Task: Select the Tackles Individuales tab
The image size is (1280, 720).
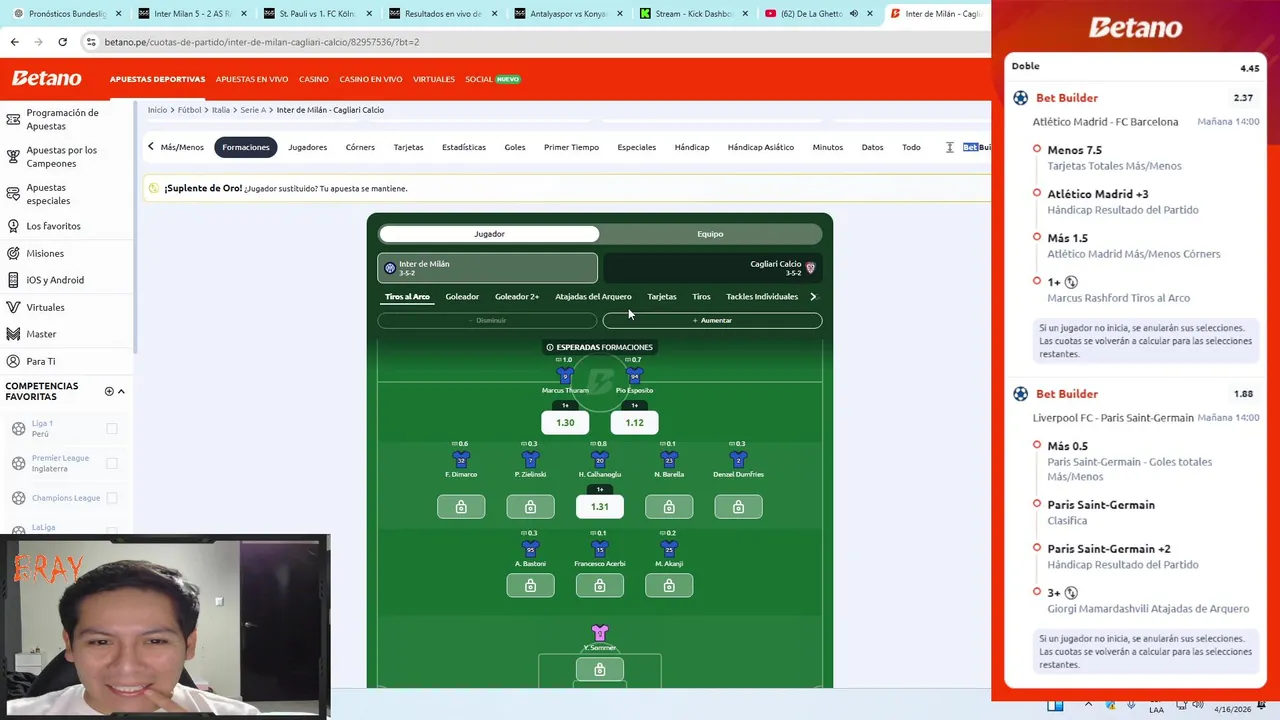Action: pyautogui.click(x=762, y=297)
